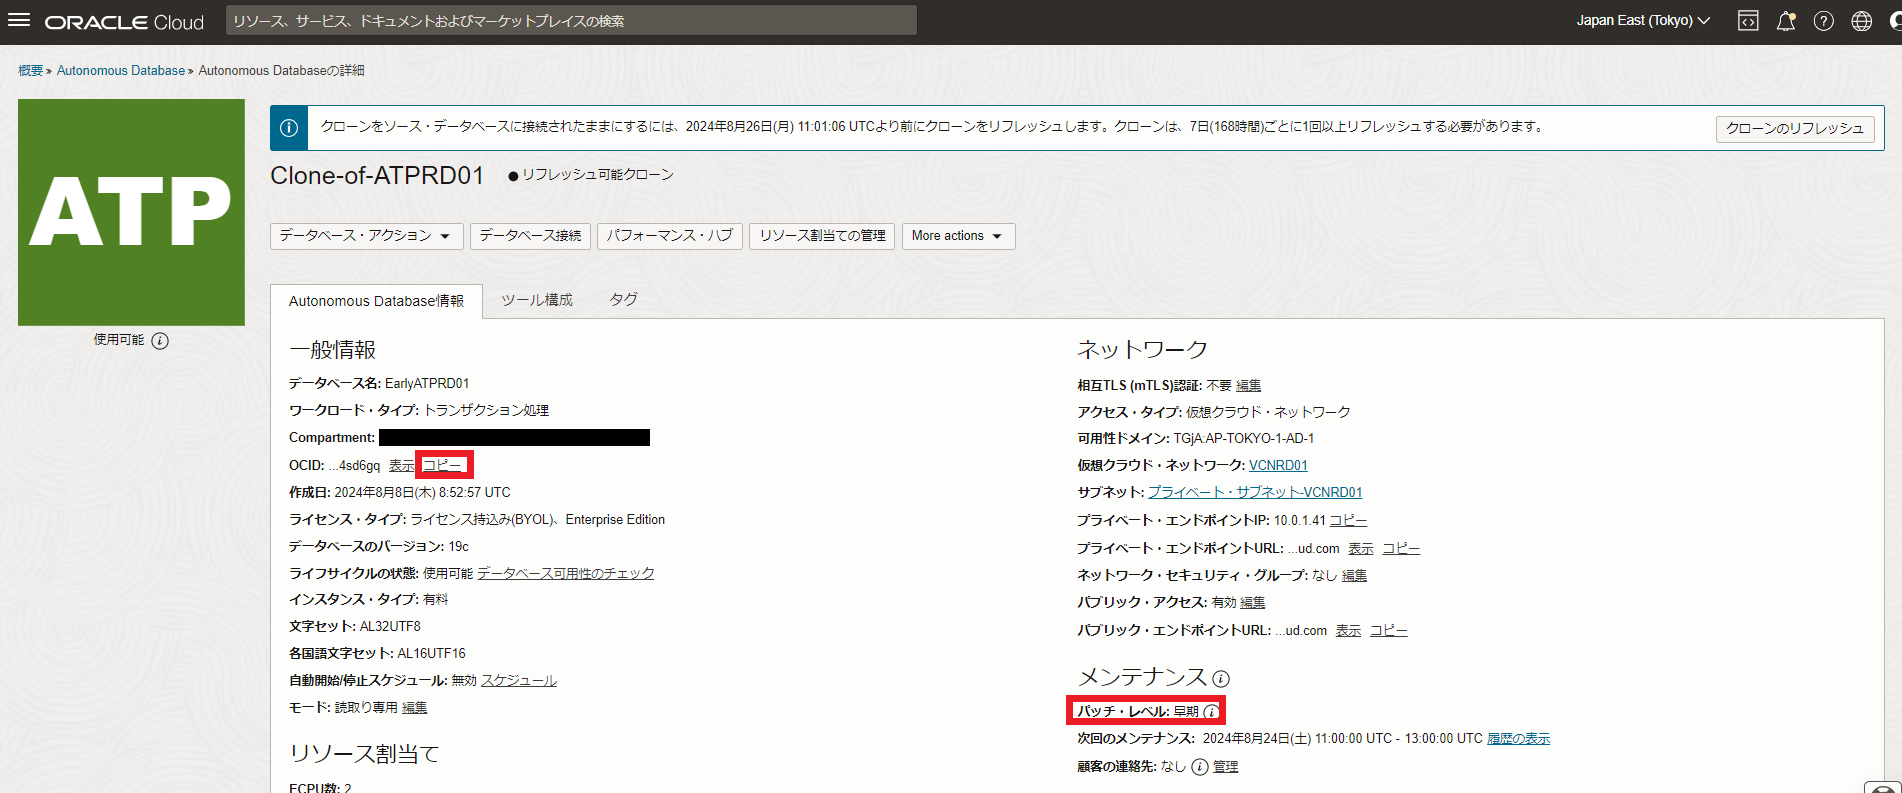The width and height of the screenshot is (1902, 793).
Task: Open プライベート・サブネット-VCNRD01 link
Action: 1255,493
